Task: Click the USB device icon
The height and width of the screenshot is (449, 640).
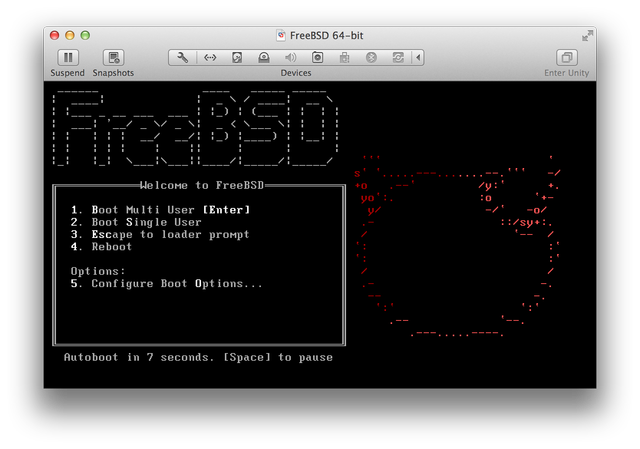Action: (344, 58)
